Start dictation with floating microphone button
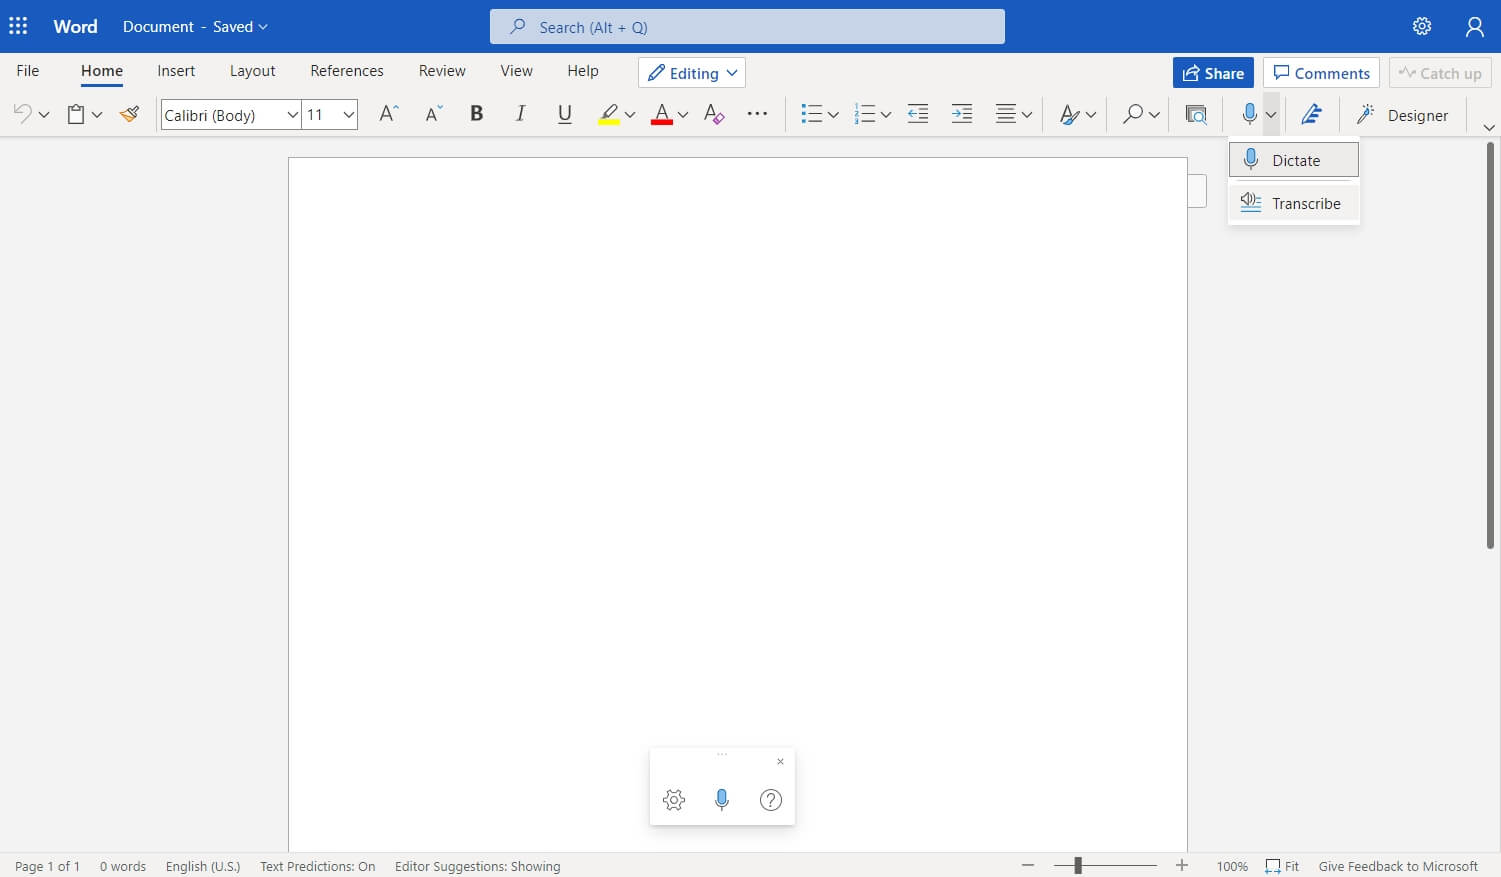 click(x=722, y=799)
